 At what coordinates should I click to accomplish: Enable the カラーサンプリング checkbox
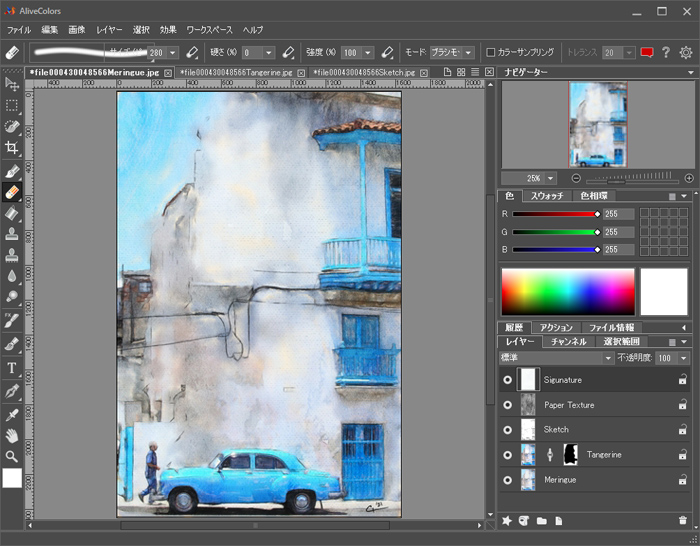coord(491,53)
